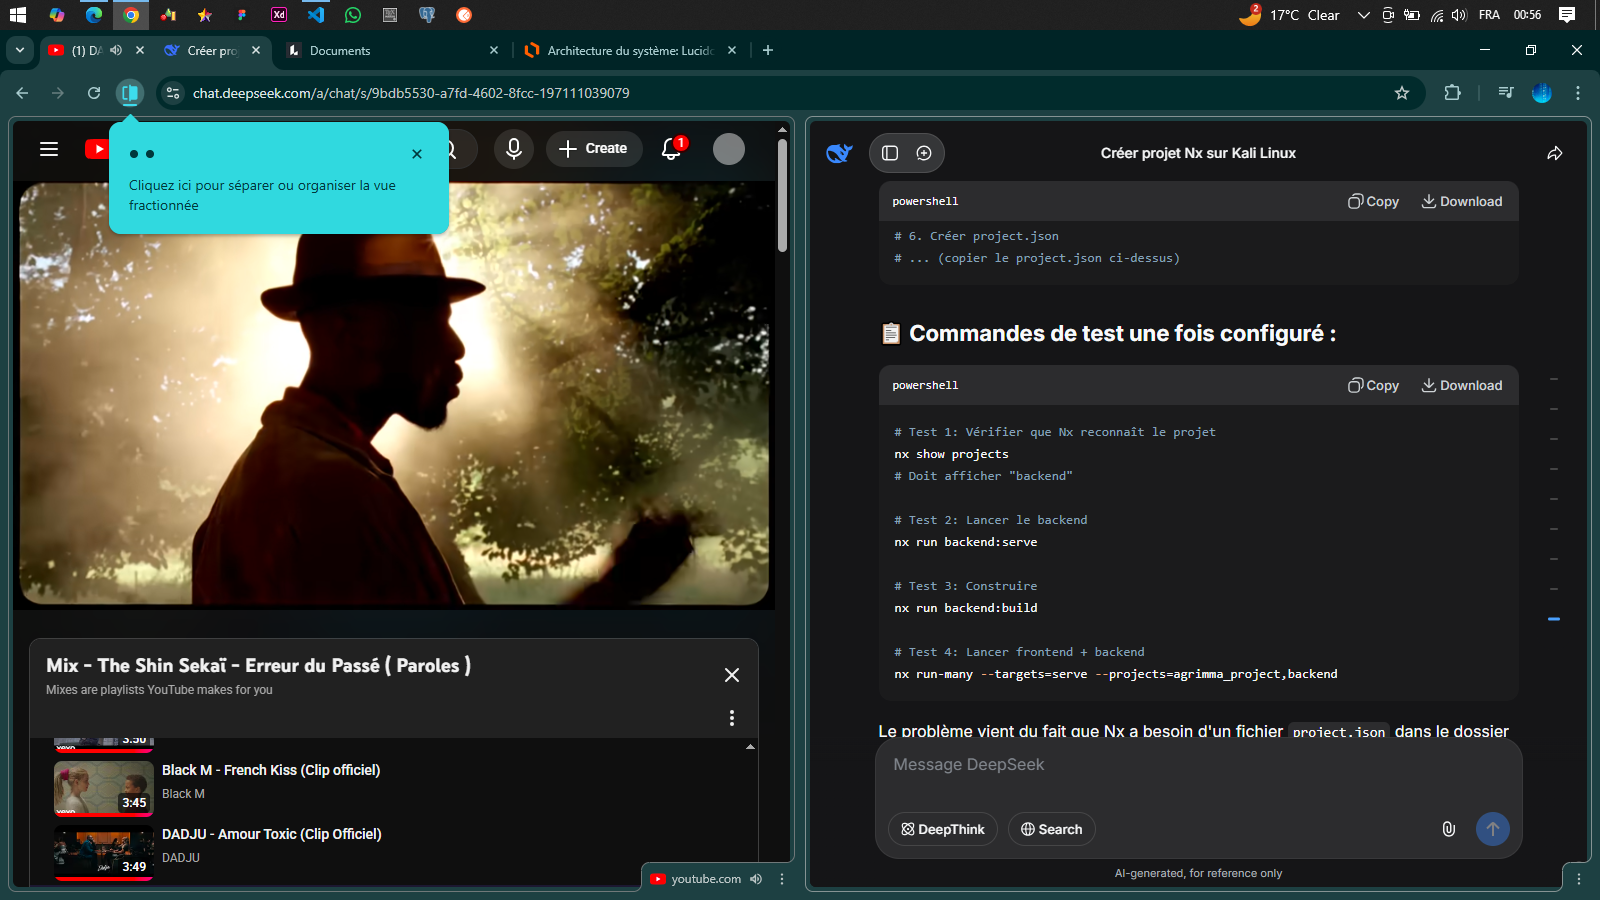Toggle the DeepSeek sidebar panel
The width and height of the screenshot is (1600, 900).
(x=890, y=153)
